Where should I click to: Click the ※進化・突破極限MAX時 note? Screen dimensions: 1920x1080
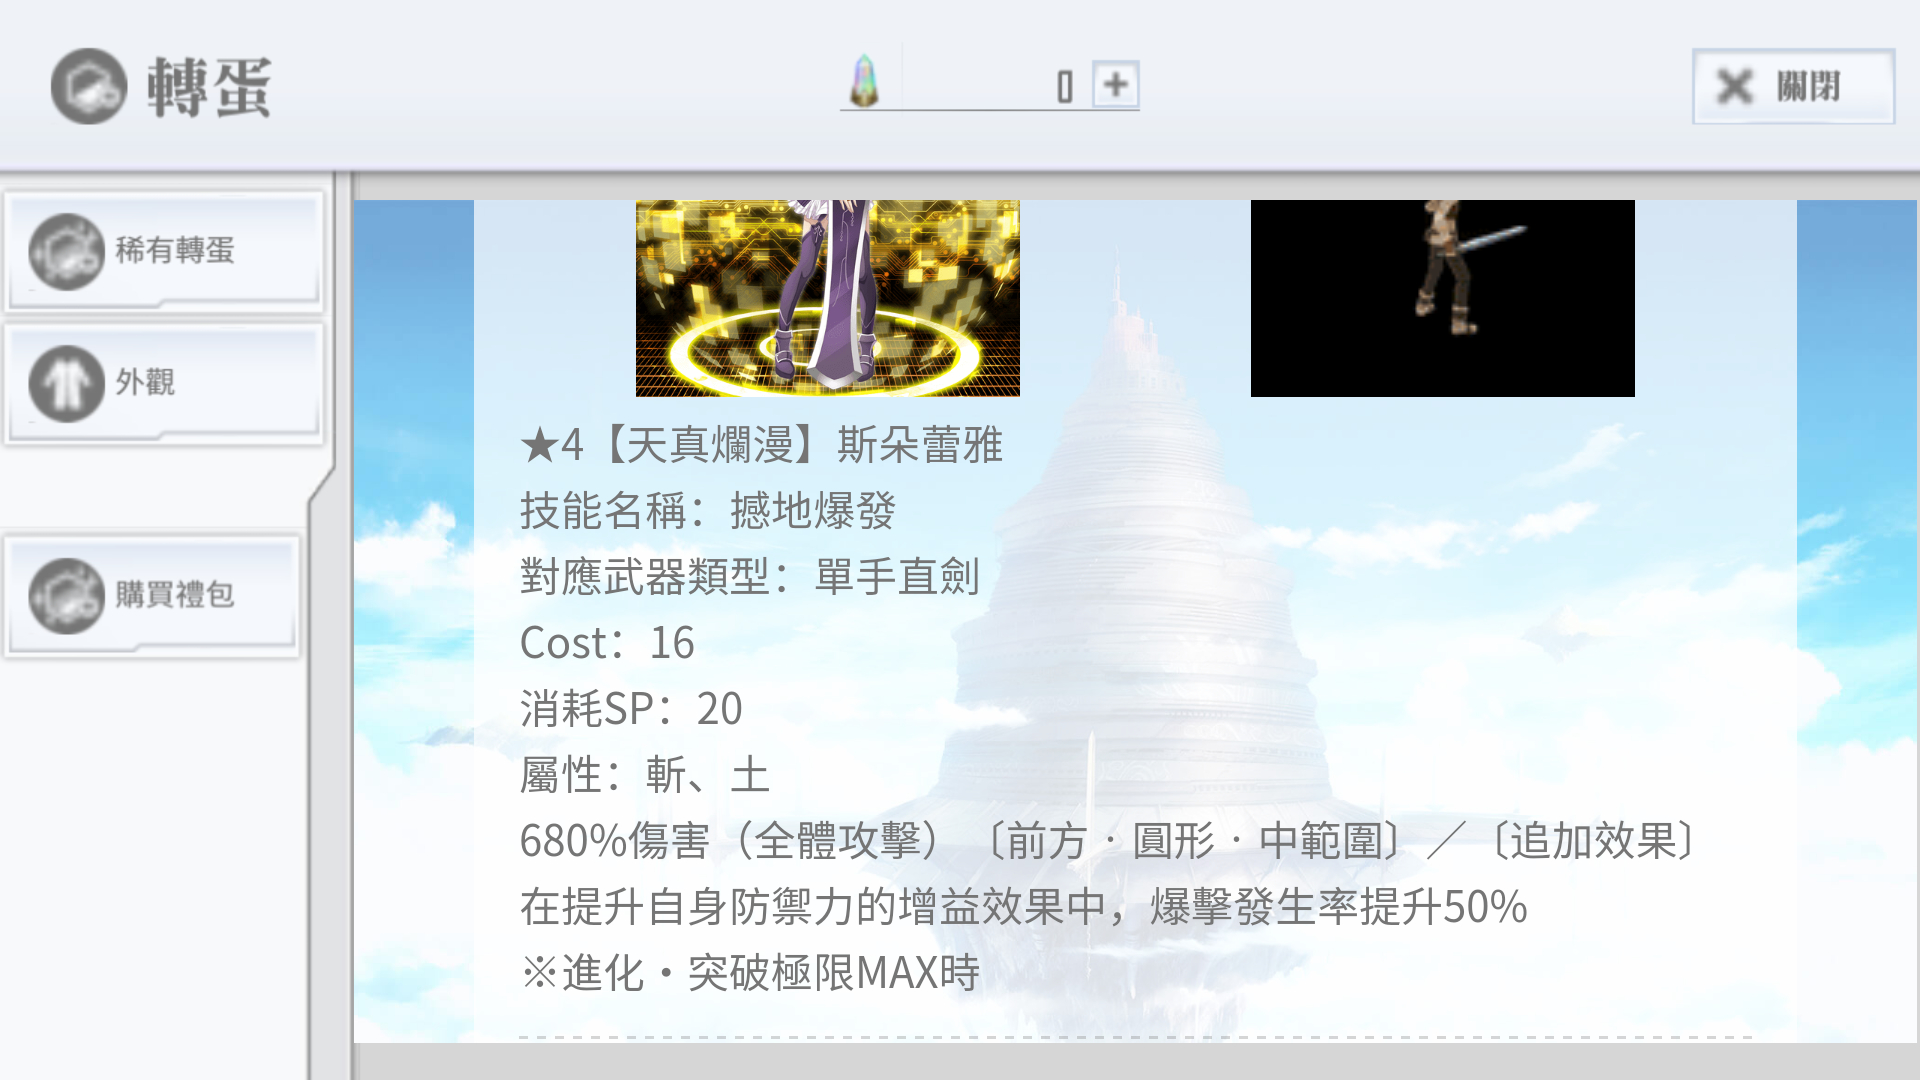pos(750,973)
